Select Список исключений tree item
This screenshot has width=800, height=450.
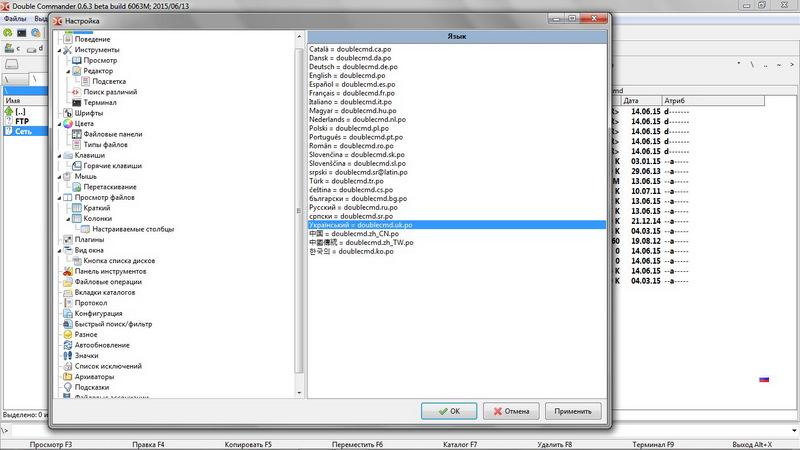tap(108, 366)
